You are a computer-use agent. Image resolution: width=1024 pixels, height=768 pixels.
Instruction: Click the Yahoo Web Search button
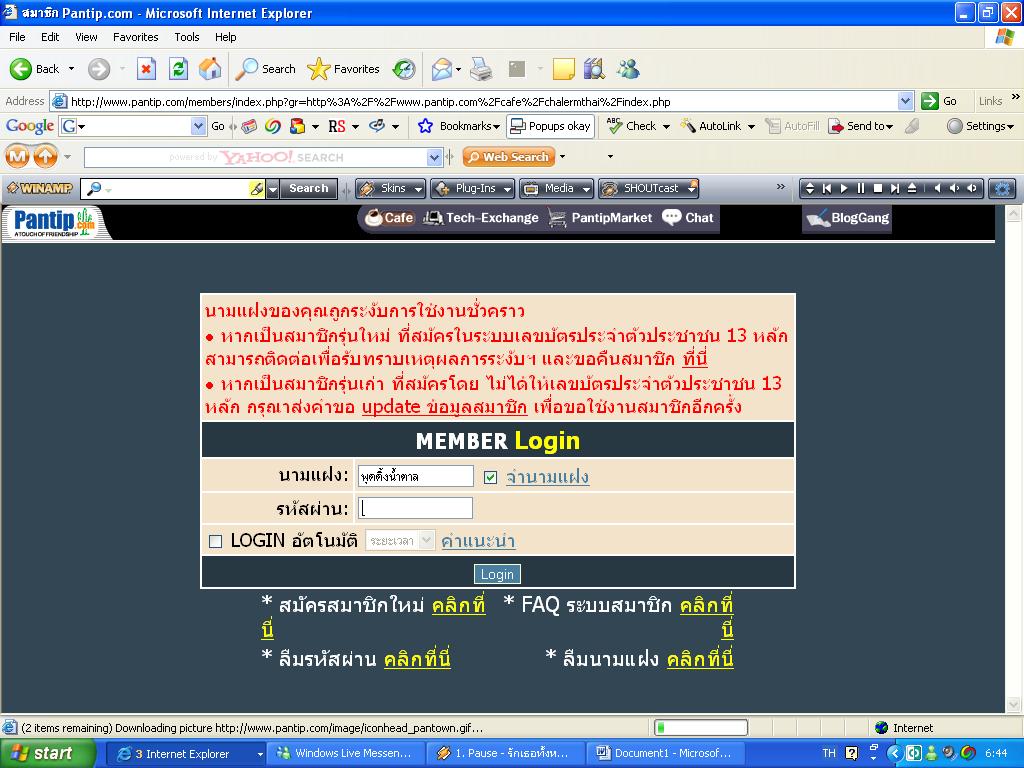click(509, 157)
